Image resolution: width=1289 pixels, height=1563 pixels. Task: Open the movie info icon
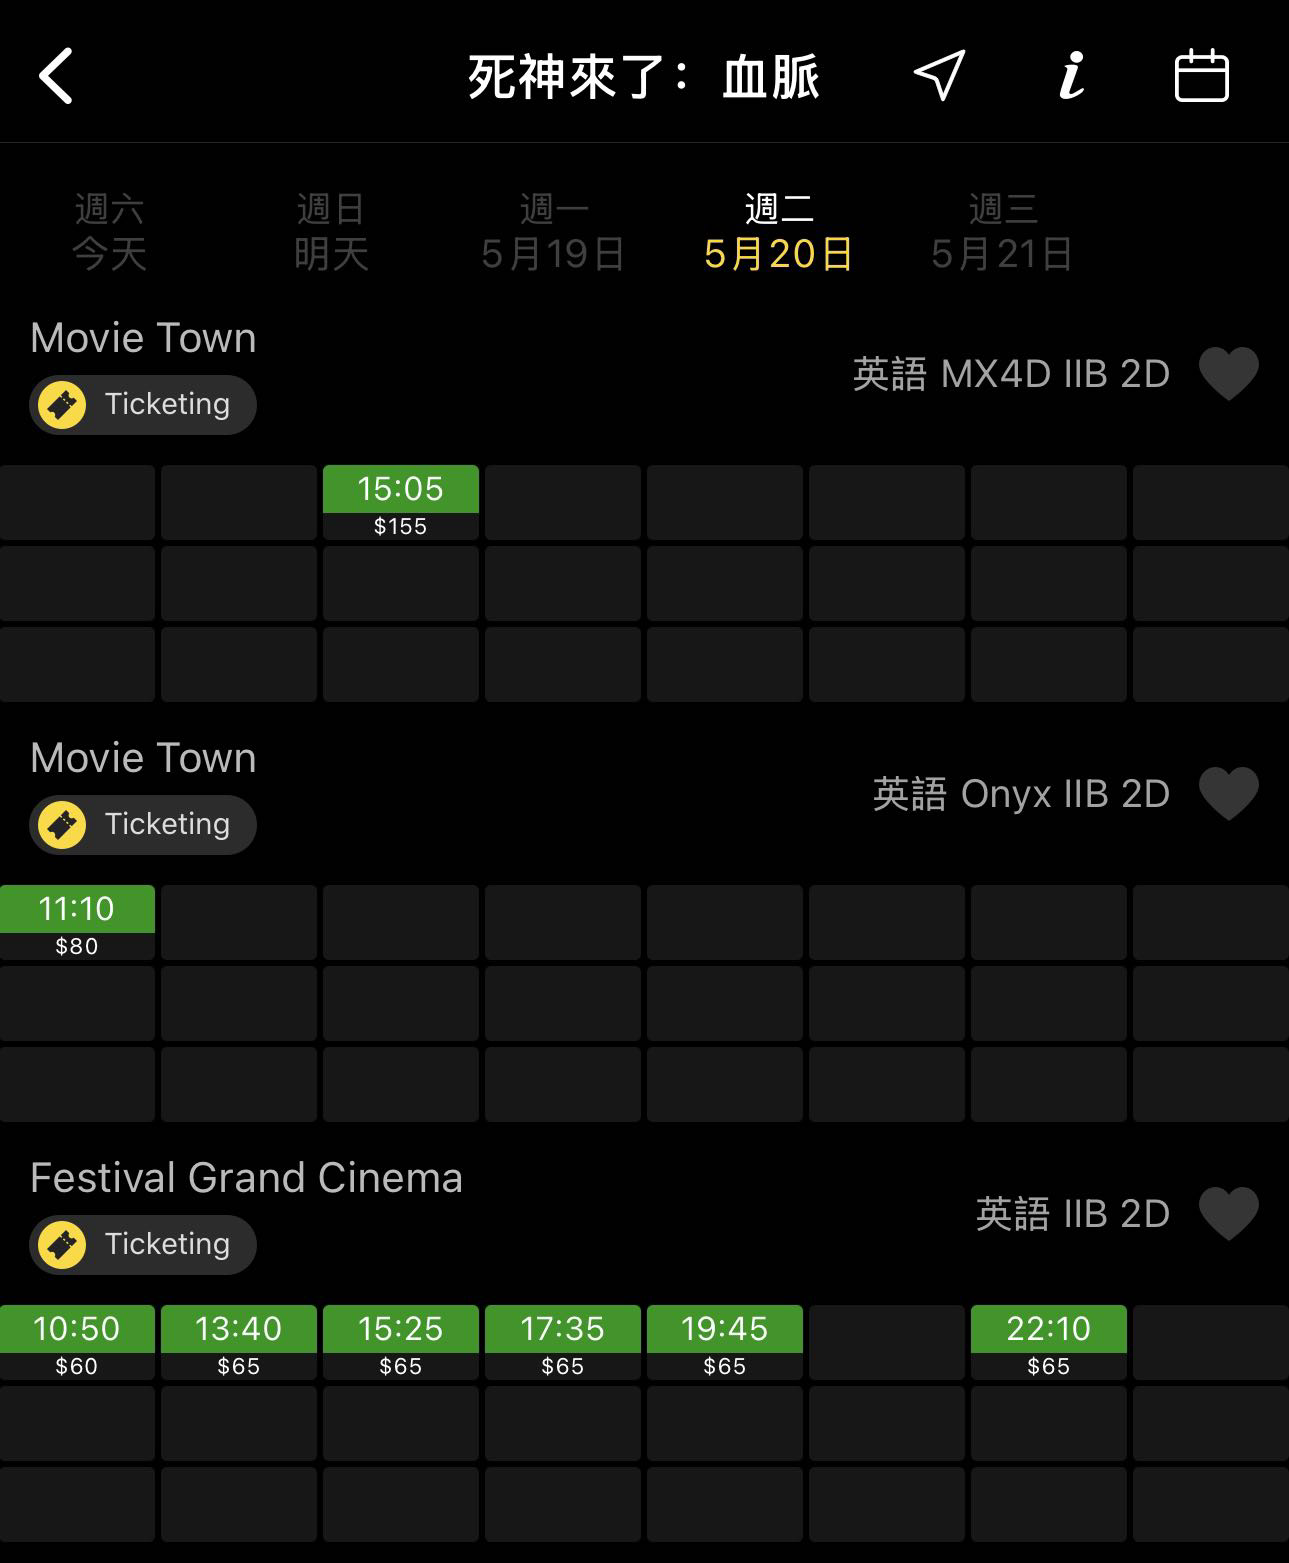1071,76
